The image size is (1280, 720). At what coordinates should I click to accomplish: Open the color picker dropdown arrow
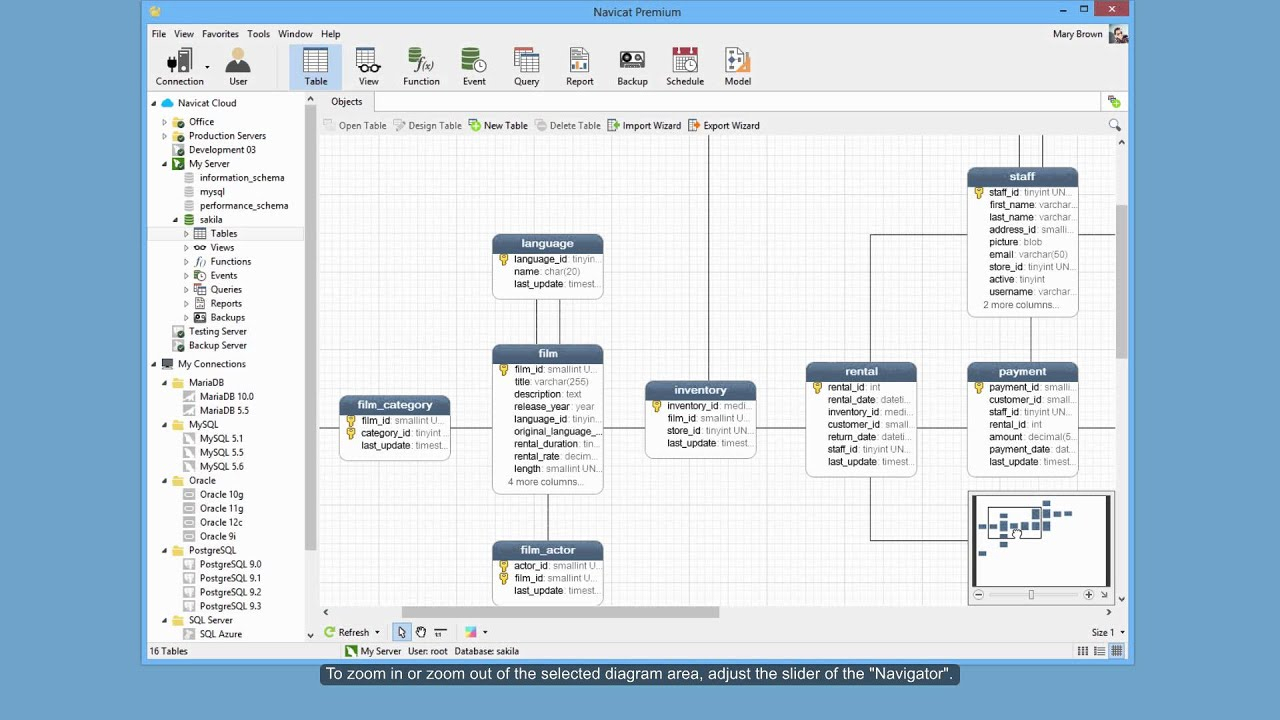click(485, 632)
